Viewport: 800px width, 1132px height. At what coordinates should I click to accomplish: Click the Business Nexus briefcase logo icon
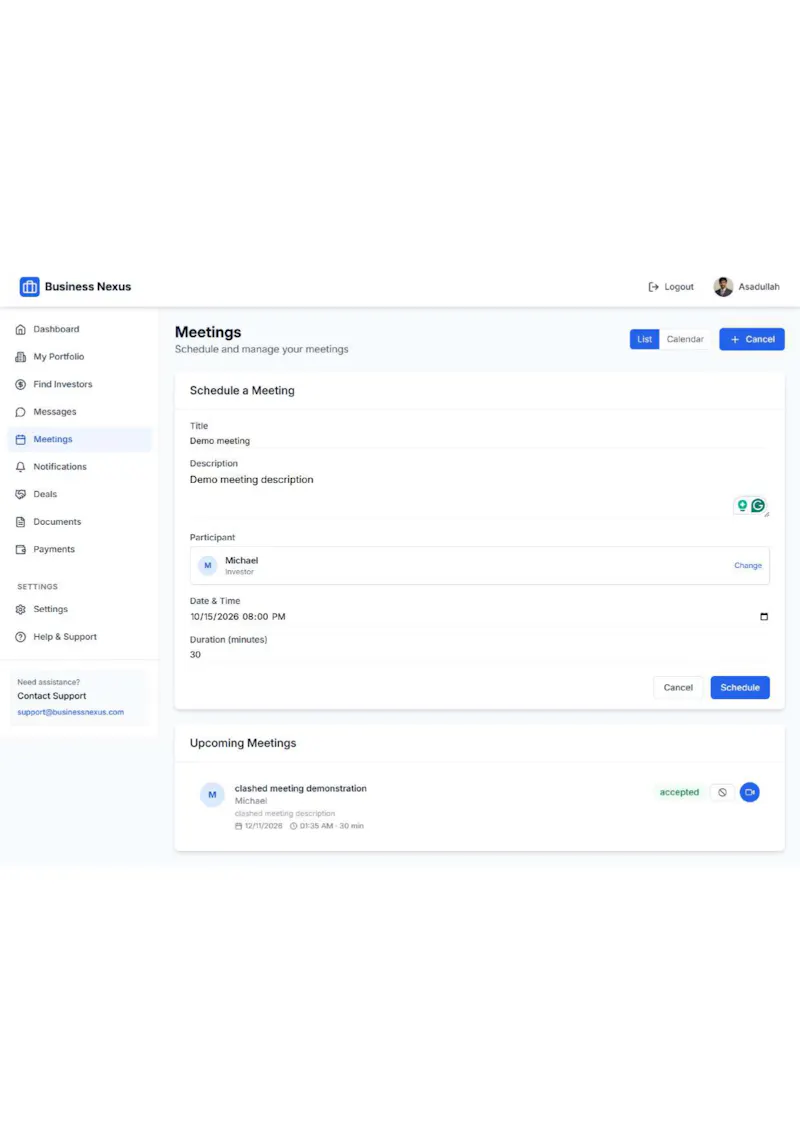click(x=30, y=287)
